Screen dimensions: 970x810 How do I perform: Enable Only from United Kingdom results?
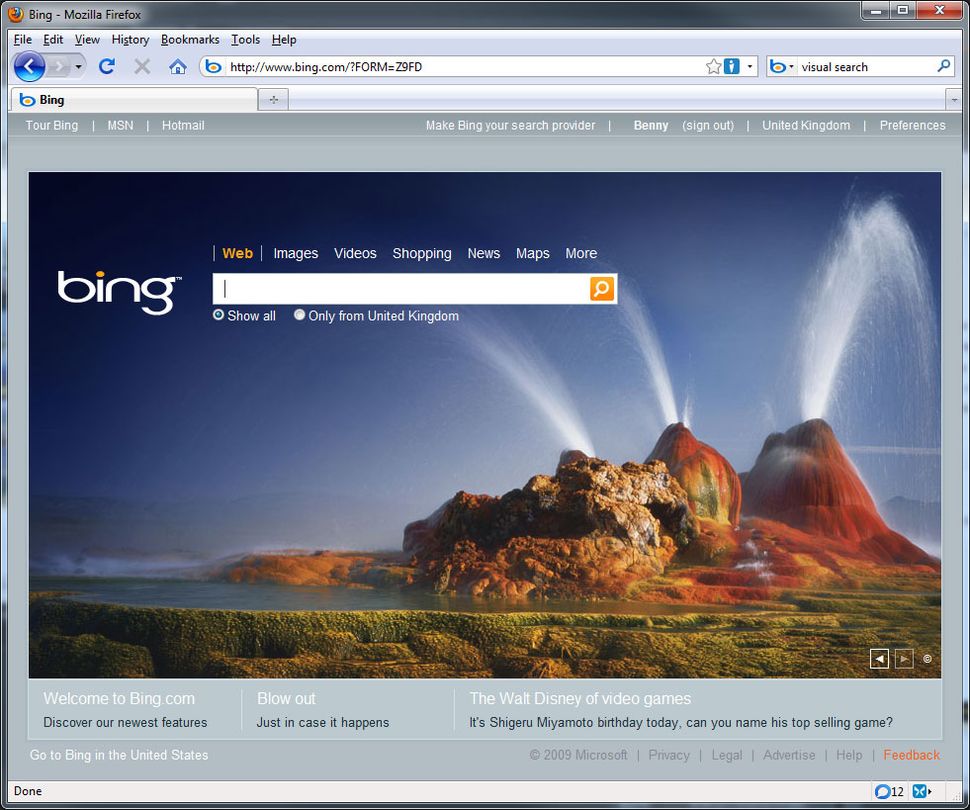tap(299, 315)
